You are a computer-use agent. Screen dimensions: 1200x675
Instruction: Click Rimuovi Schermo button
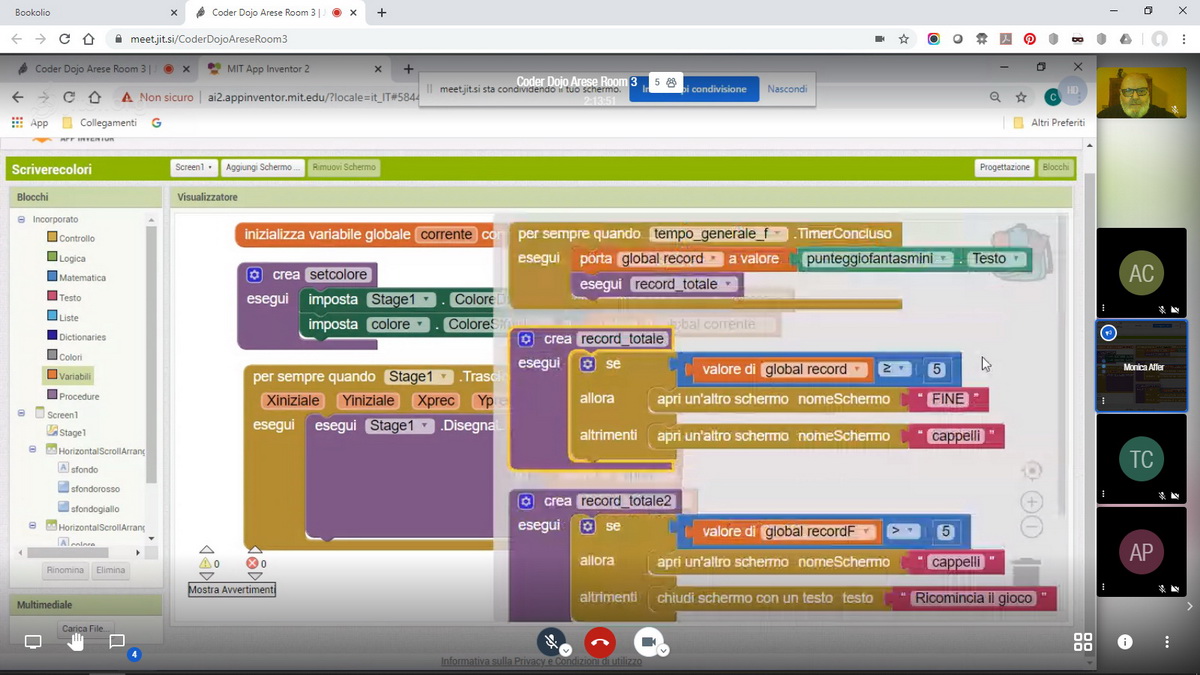point(344,167)
